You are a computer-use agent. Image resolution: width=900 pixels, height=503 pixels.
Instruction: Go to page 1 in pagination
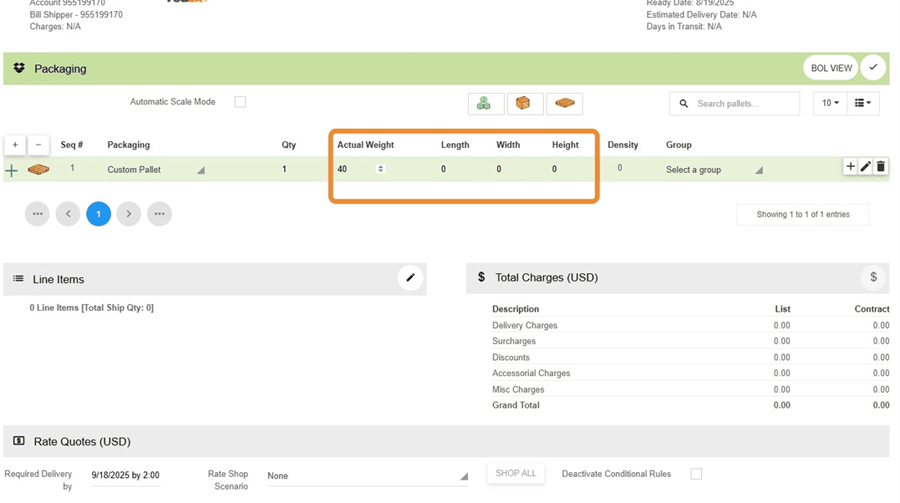point(98,214)
